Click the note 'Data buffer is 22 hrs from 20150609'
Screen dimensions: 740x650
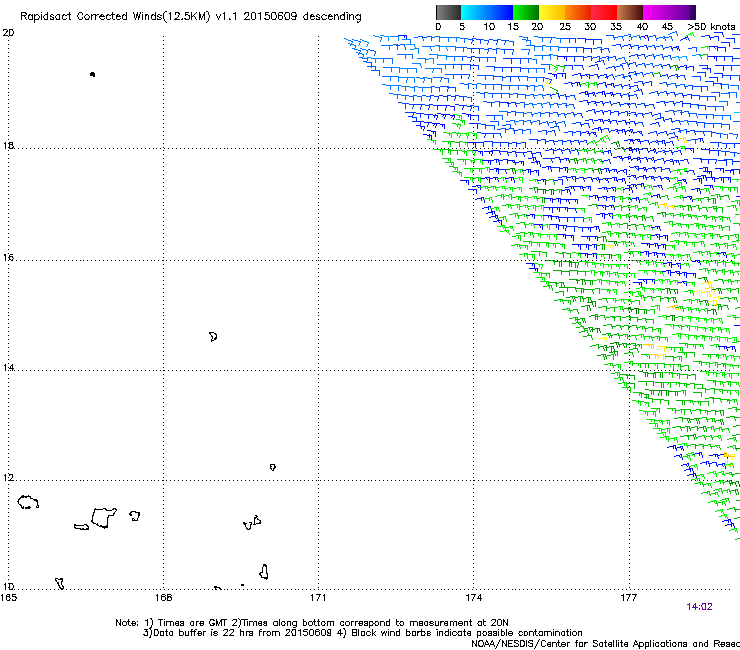243,633
